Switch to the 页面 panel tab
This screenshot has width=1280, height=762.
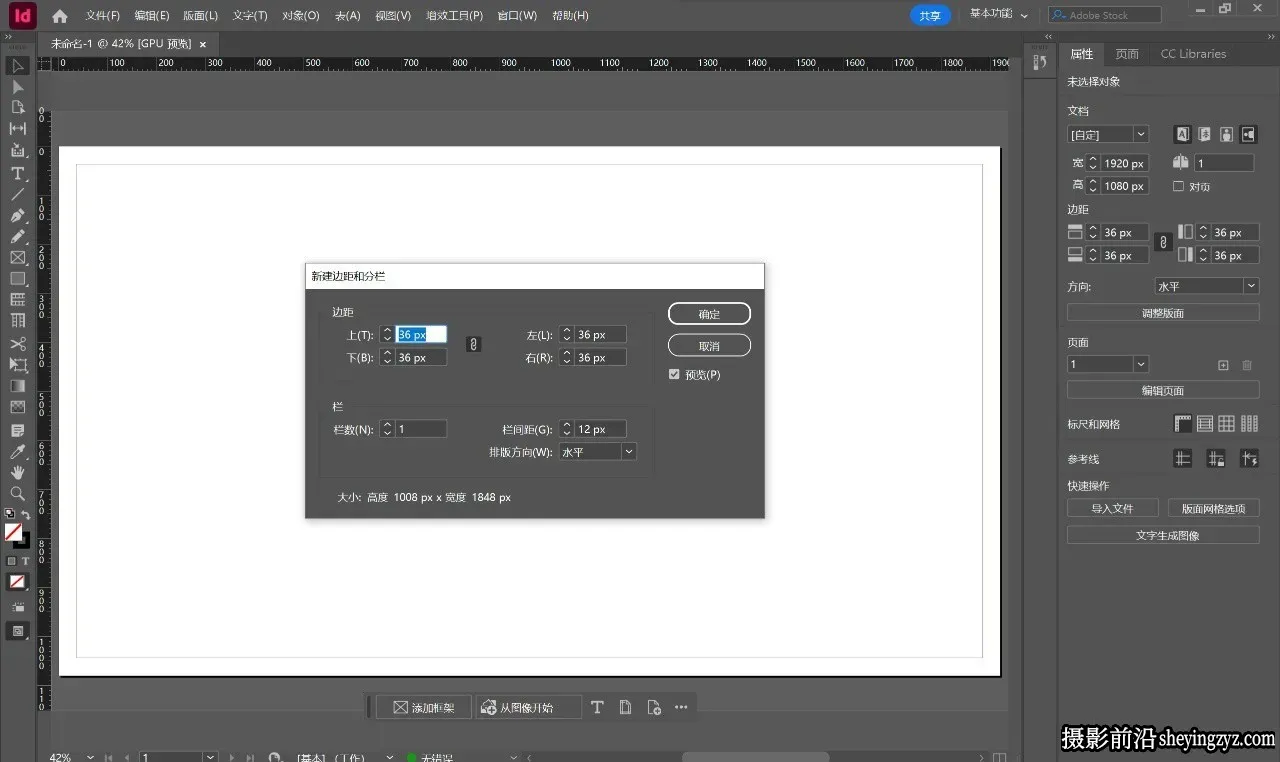point(1127,54)
